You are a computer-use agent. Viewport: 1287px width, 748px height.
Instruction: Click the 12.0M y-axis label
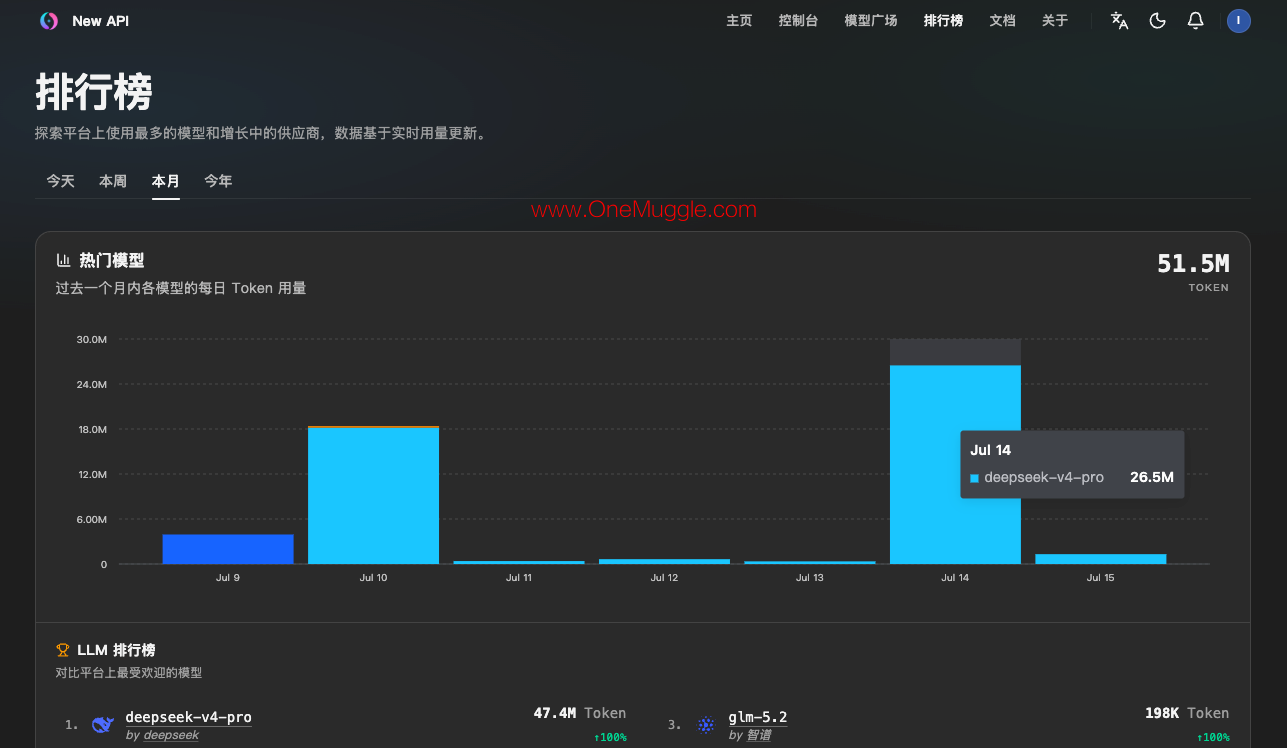click(x=91, y=475)
